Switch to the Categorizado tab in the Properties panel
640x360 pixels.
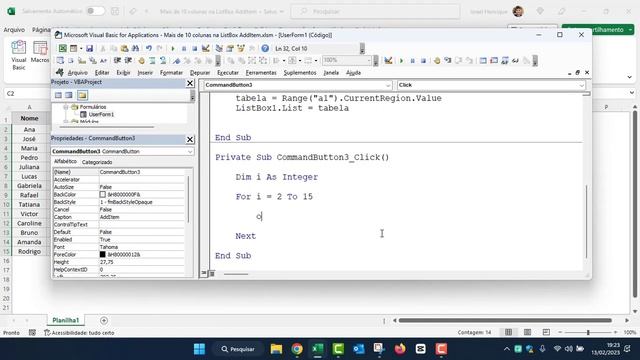click(x=97, y=162)
